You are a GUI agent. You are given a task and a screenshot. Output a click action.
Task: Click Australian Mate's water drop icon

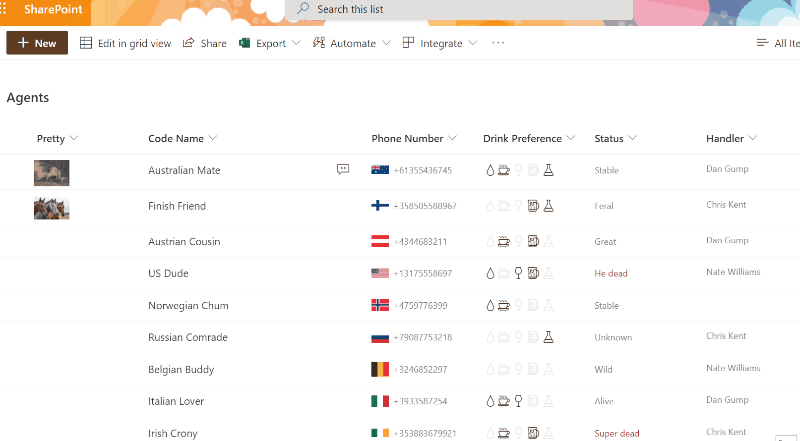(x=490, y=170)
